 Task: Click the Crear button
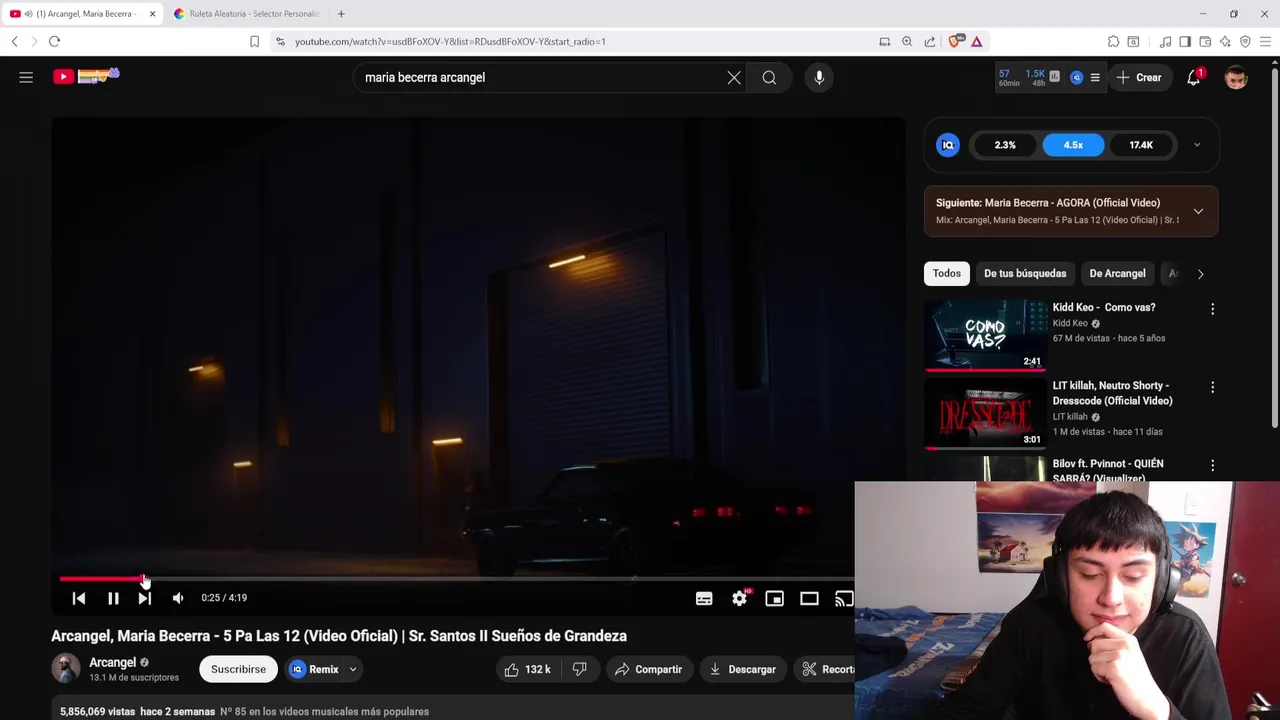point(1139,77)
